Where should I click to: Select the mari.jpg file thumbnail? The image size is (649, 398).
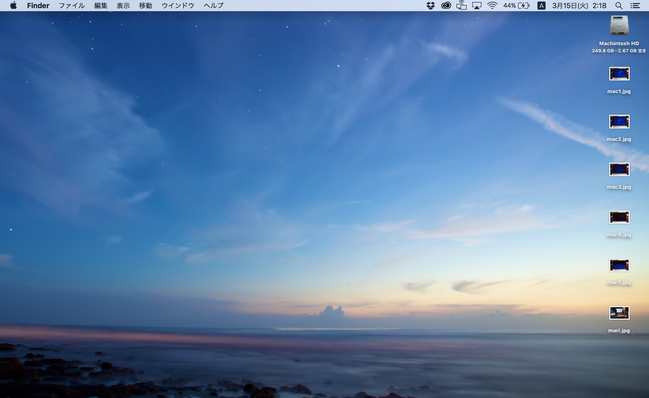point(619,313)
